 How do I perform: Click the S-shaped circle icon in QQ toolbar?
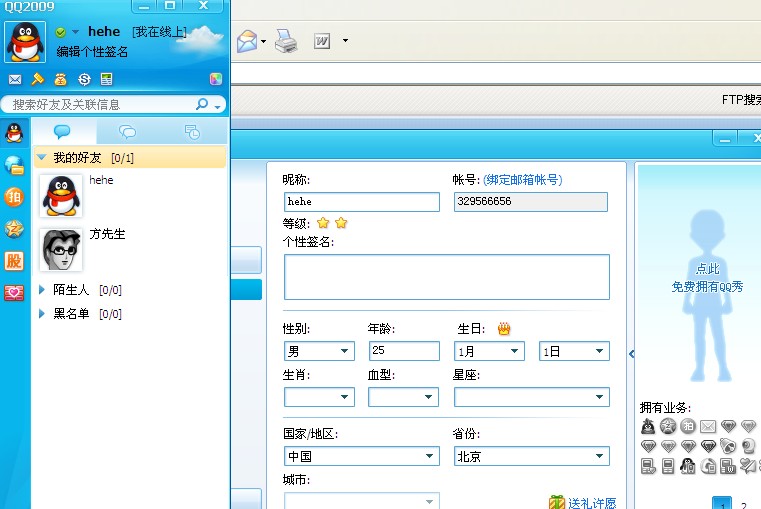(x=84, y=79)
